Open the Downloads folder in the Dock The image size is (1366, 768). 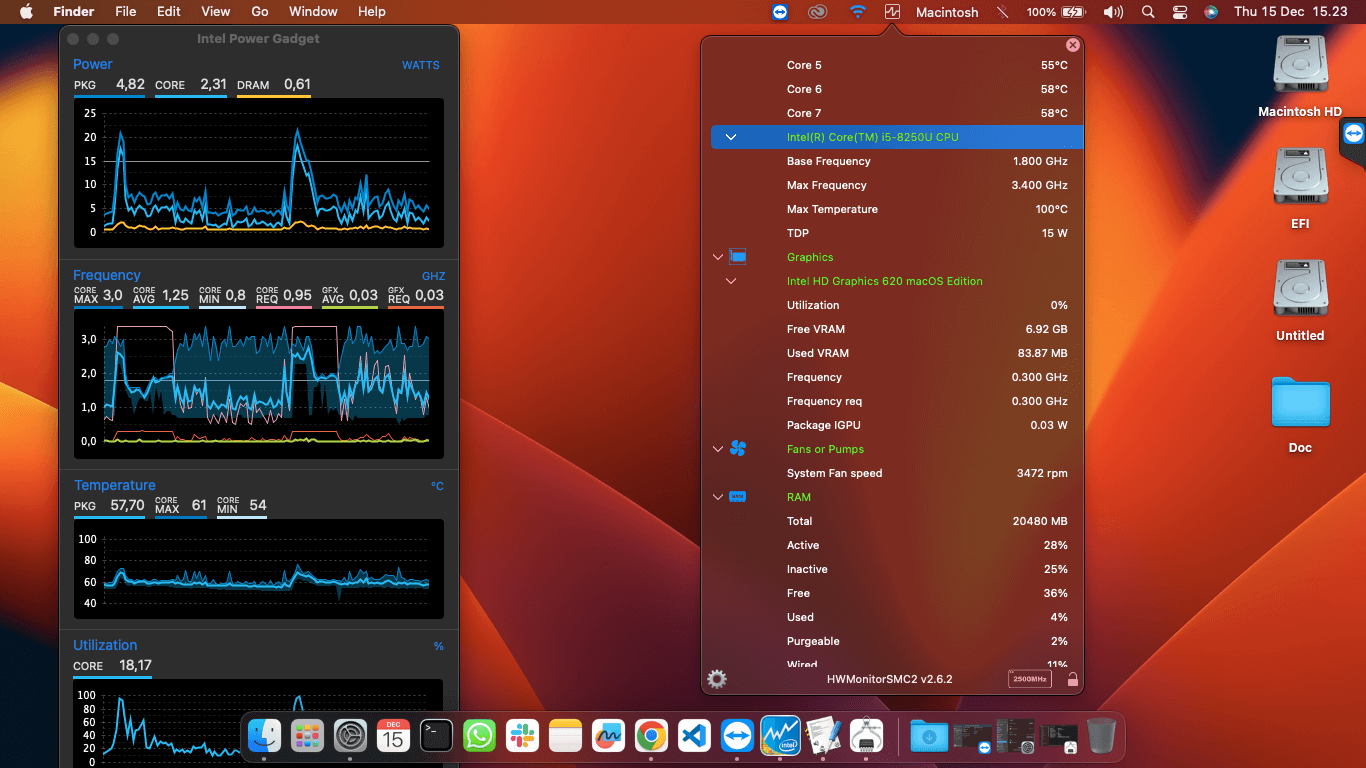tap(929, 737)
